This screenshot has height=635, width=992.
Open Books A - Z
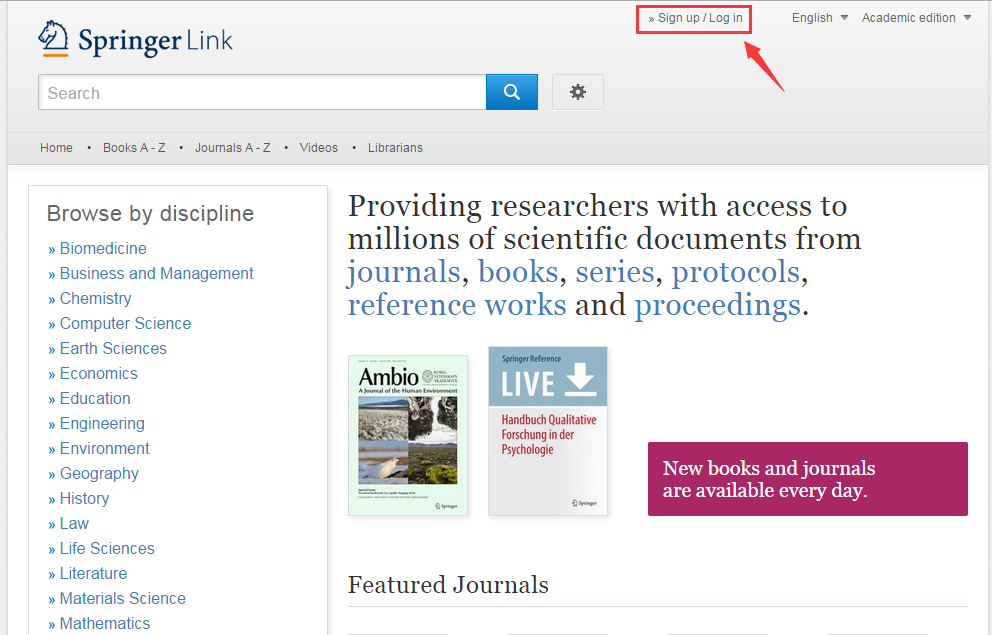[134, 147]
